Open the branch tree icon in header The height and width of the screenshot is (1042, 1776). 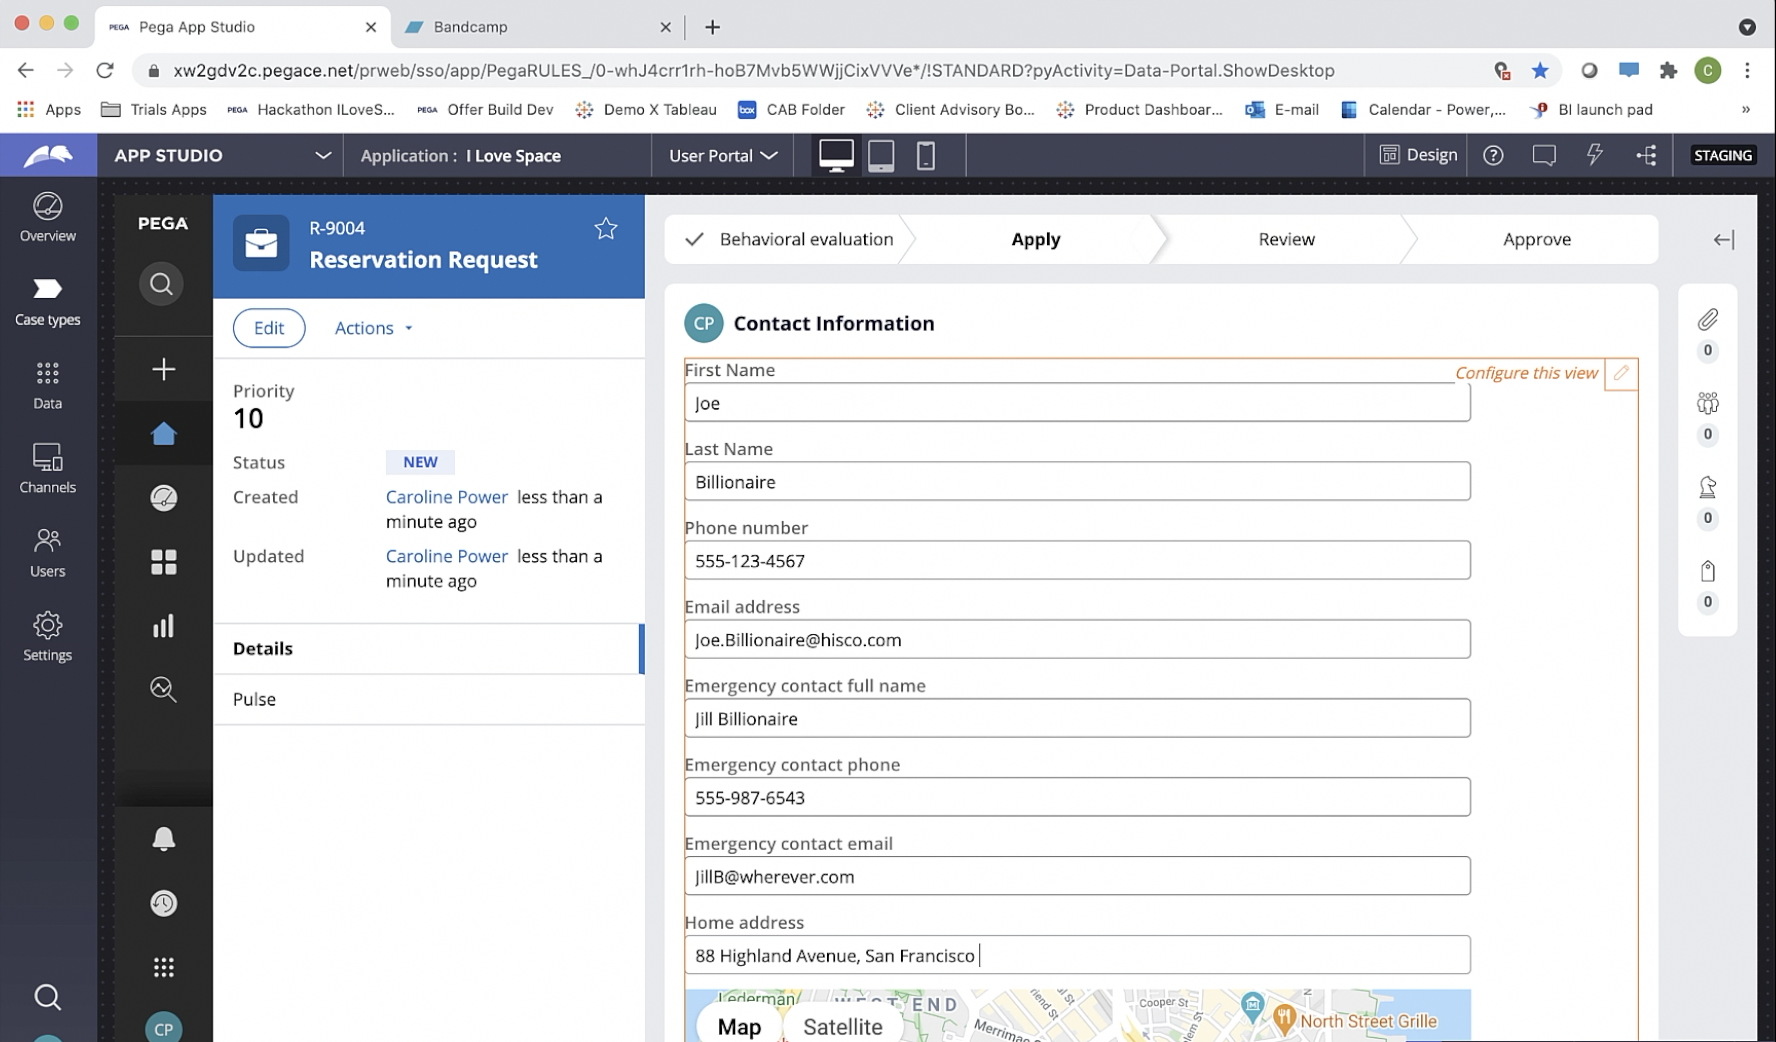click(1646, 155)
